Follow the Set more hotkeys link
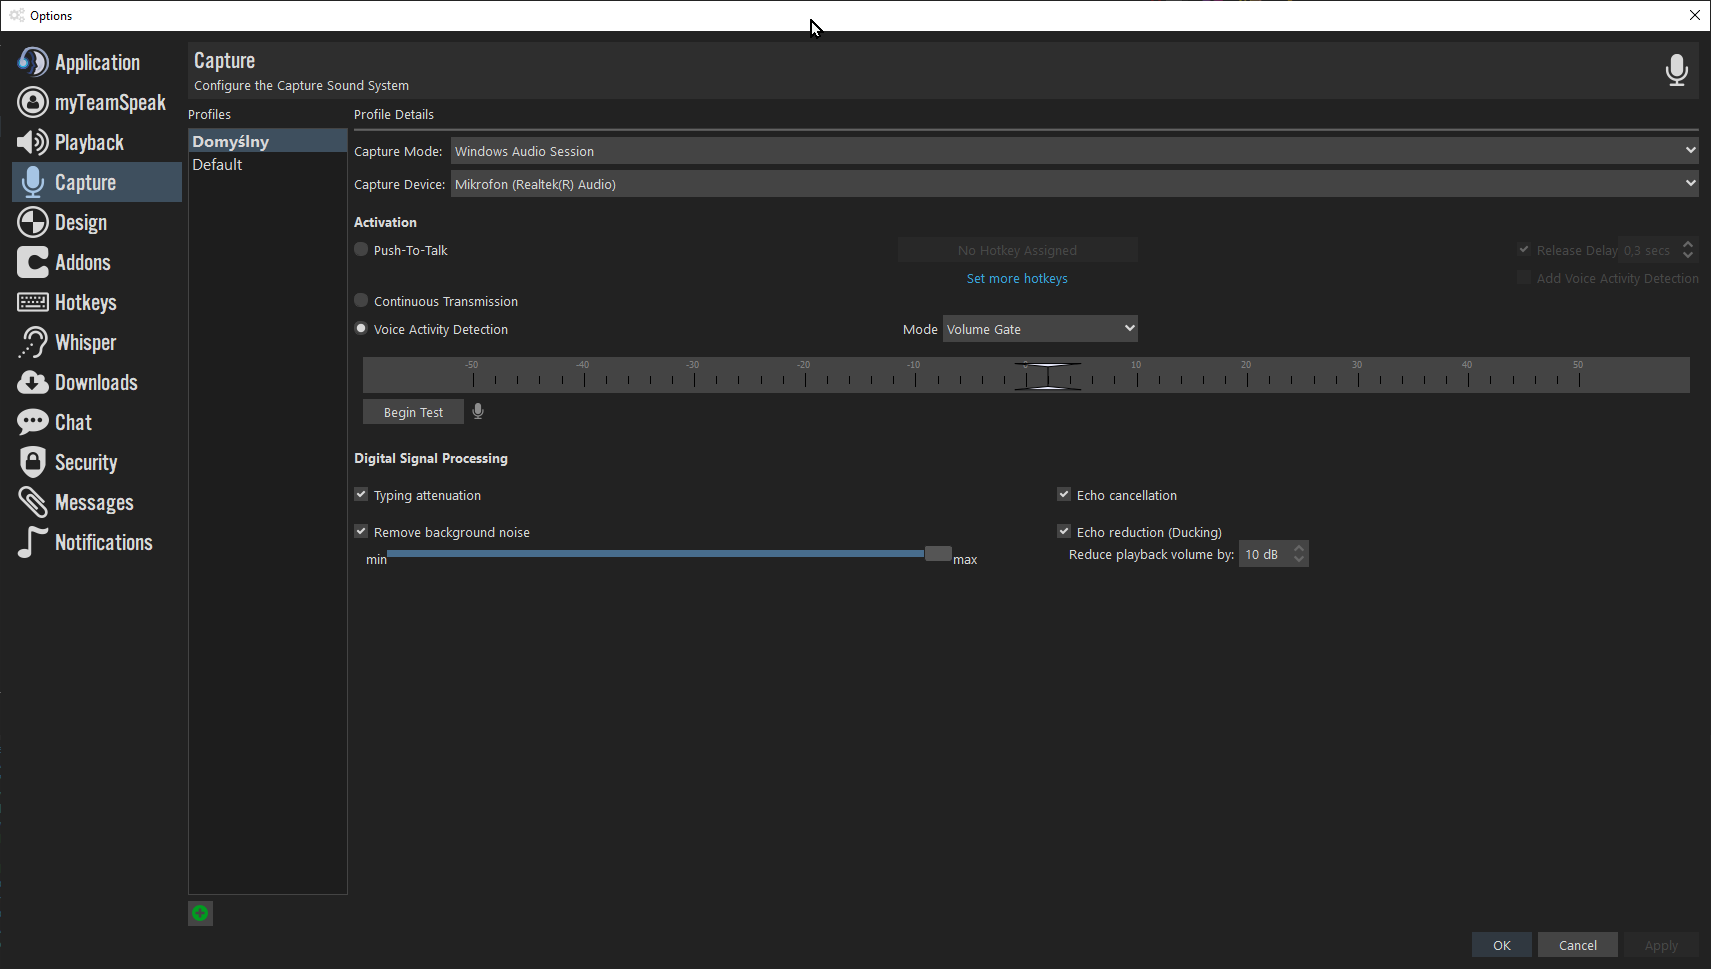Image resolution: width=1711 pixels, height=969 pixels. coord(1017,279)
